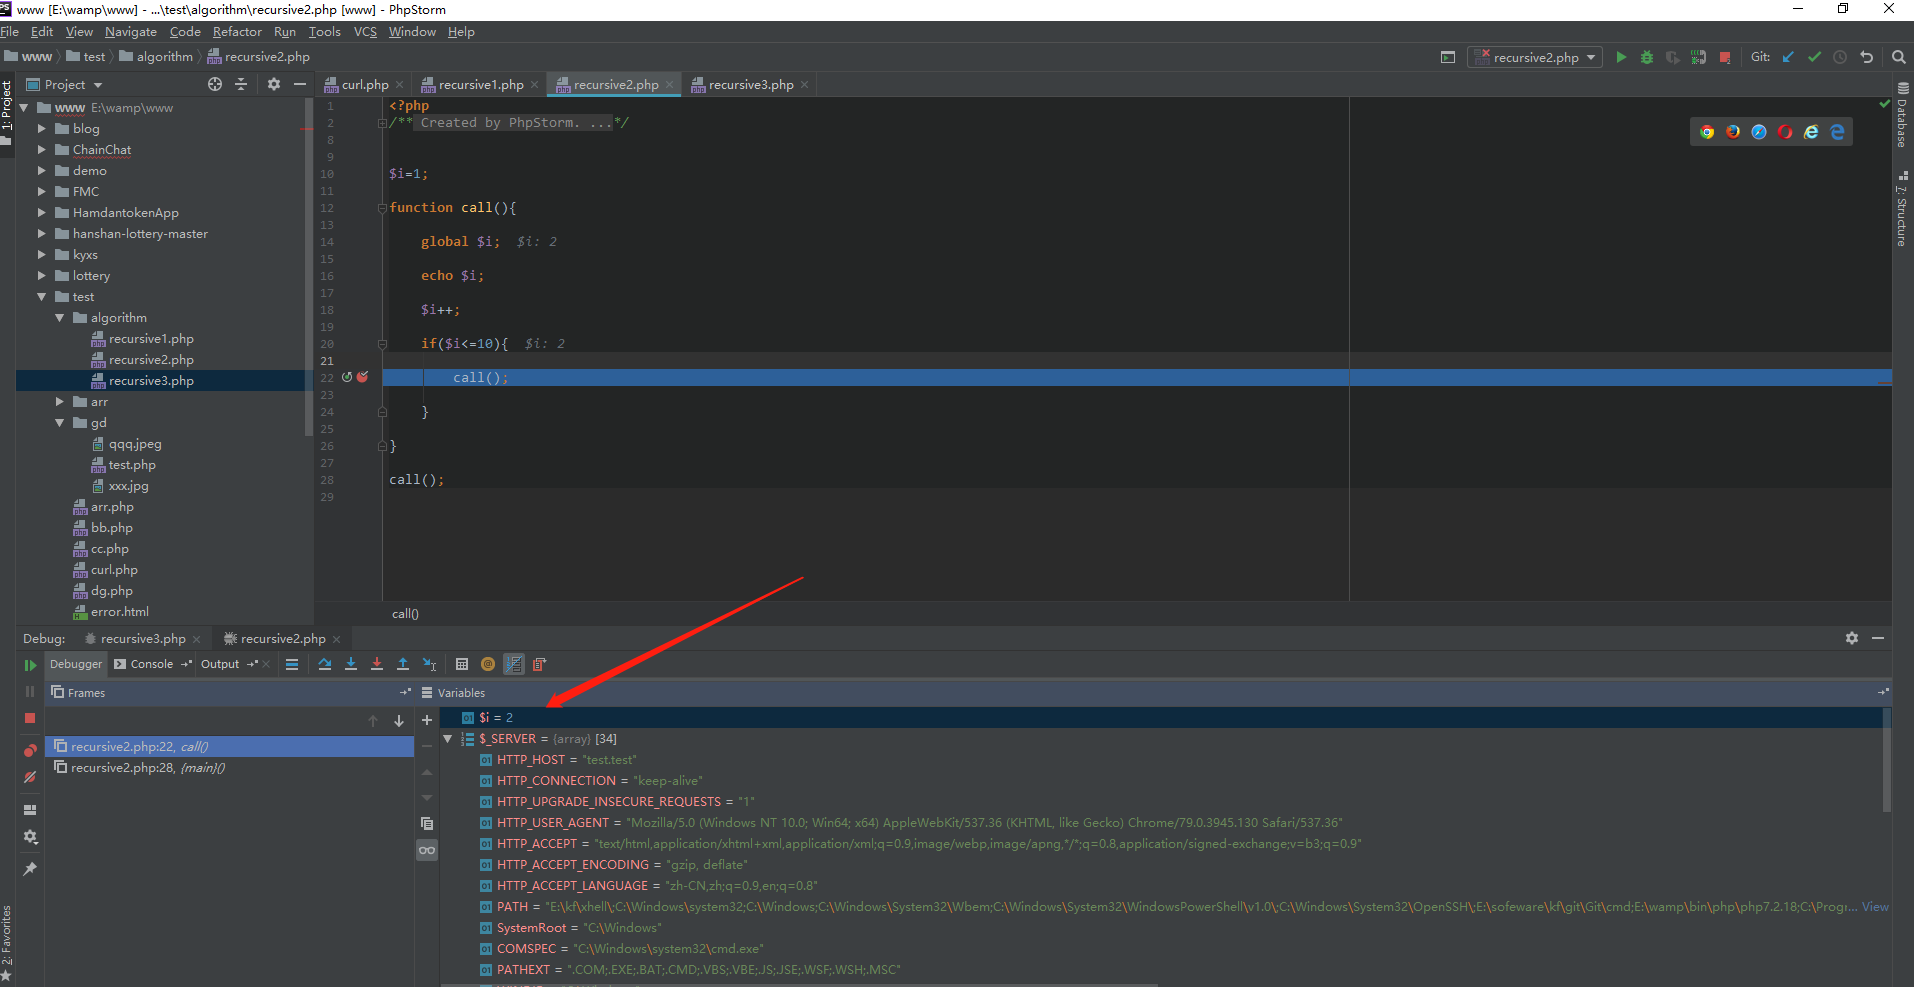Screen dimensions: 1914x987
Task: Open the recursive2.php run configuration dropdown
Action: 1535,57
